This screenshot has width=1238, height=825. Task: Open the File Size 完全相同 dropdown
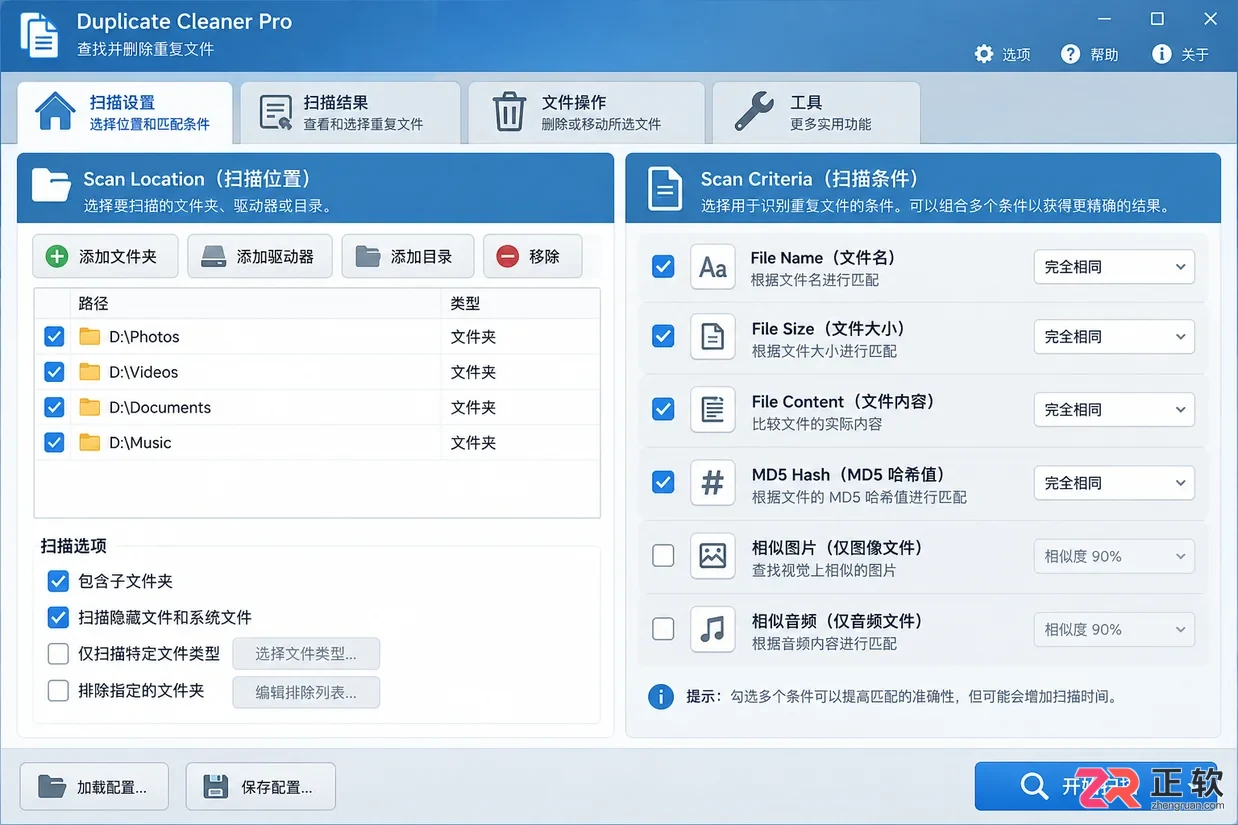[1114, 337]
